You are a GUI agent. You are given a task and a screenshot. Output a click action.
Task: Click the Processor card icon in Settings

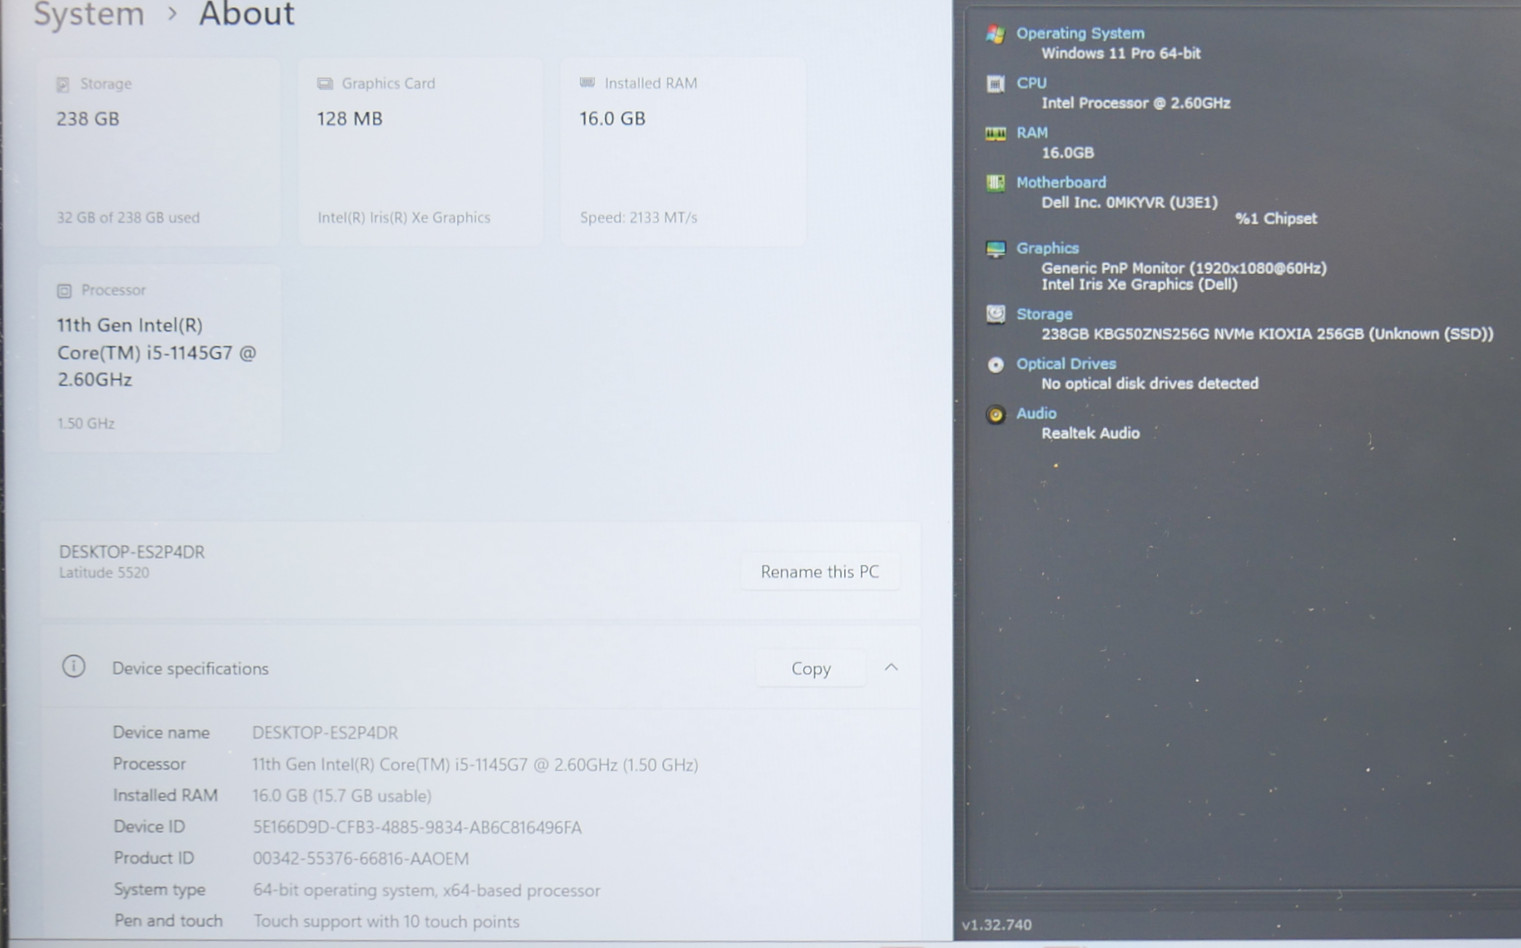(64, 291)
